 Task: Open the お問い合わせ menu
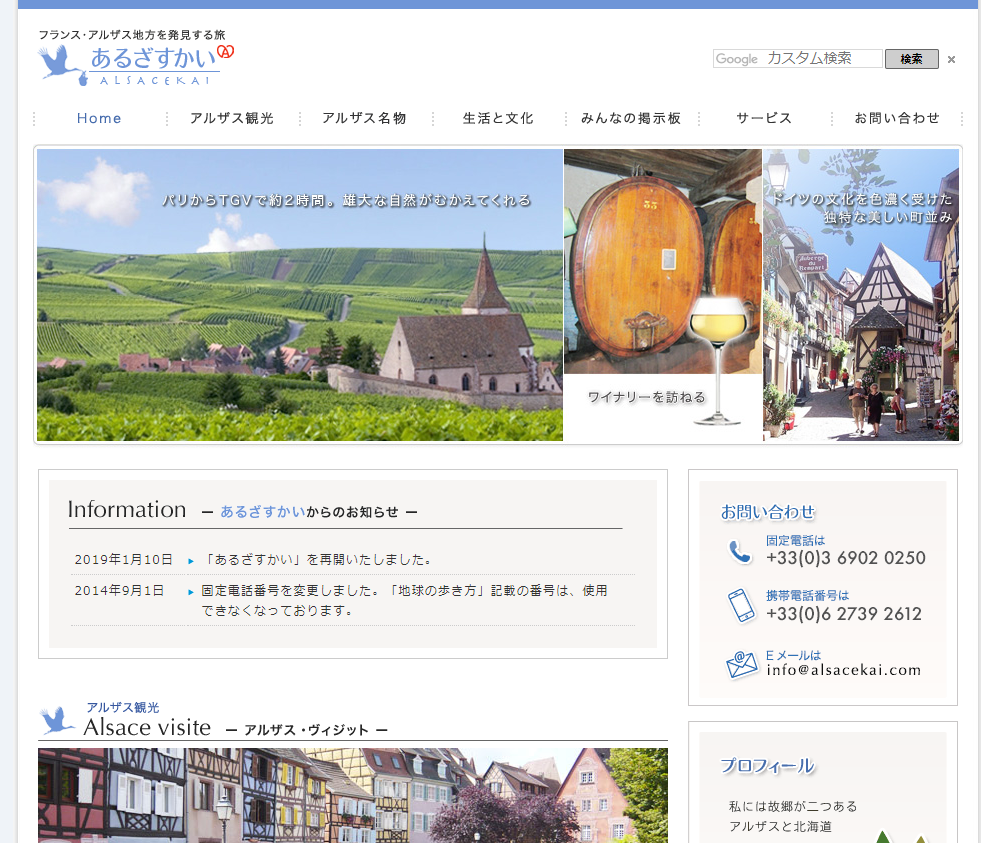tap(897, 118)
